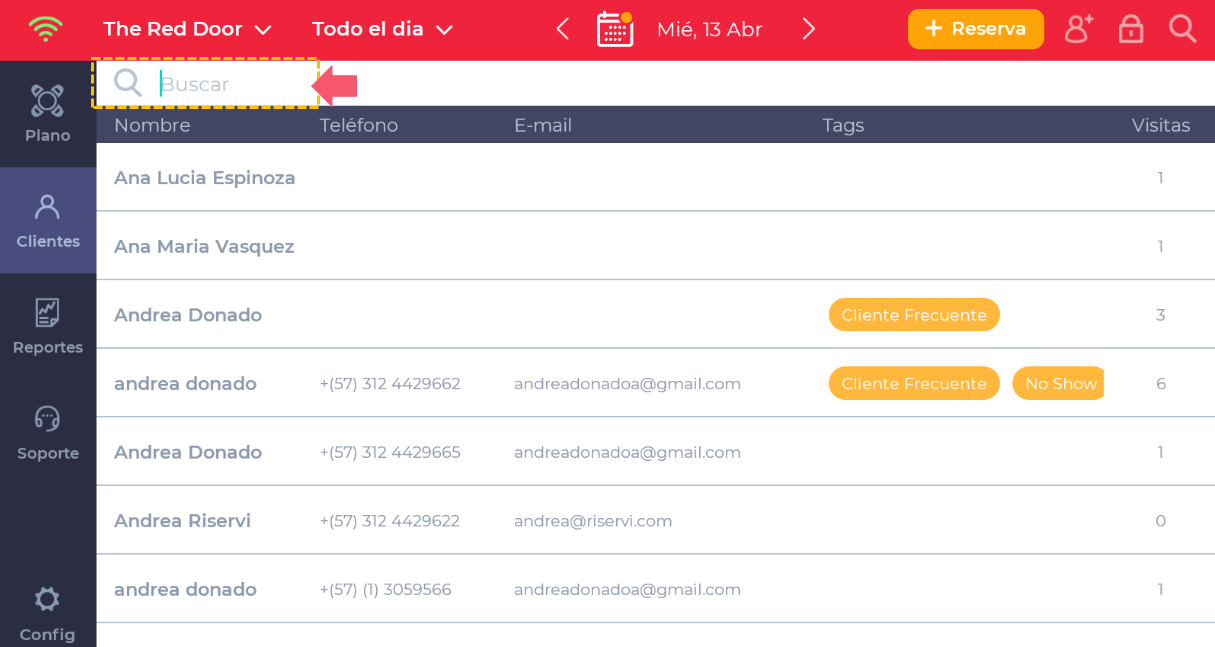Click visits count 0 for Andrea Riservi

[1161, 521]
